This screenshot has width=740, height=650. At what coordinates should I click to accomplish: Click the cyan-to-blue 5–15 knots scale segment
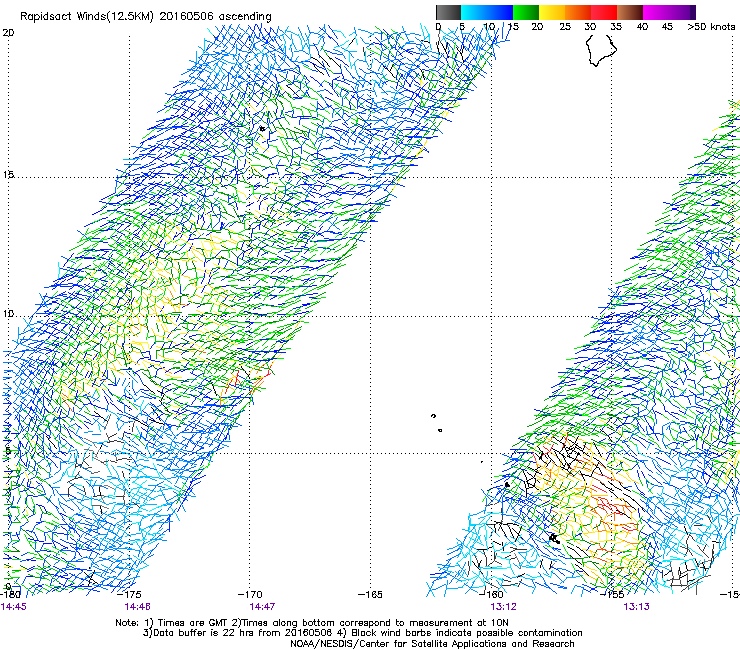pos(487,12)
